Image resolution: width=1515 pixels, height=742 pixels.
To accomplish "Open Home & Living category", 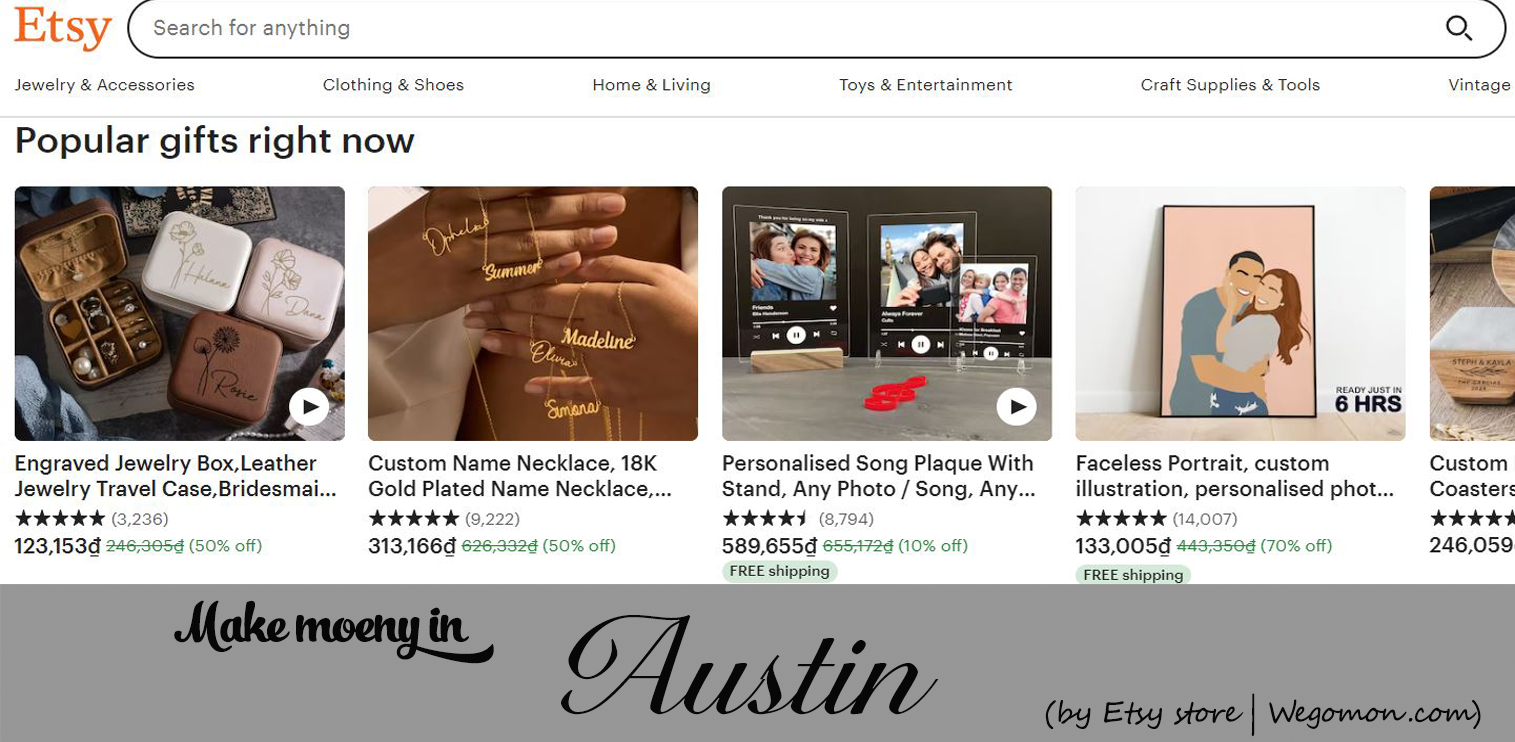I will tap(651, 85).
